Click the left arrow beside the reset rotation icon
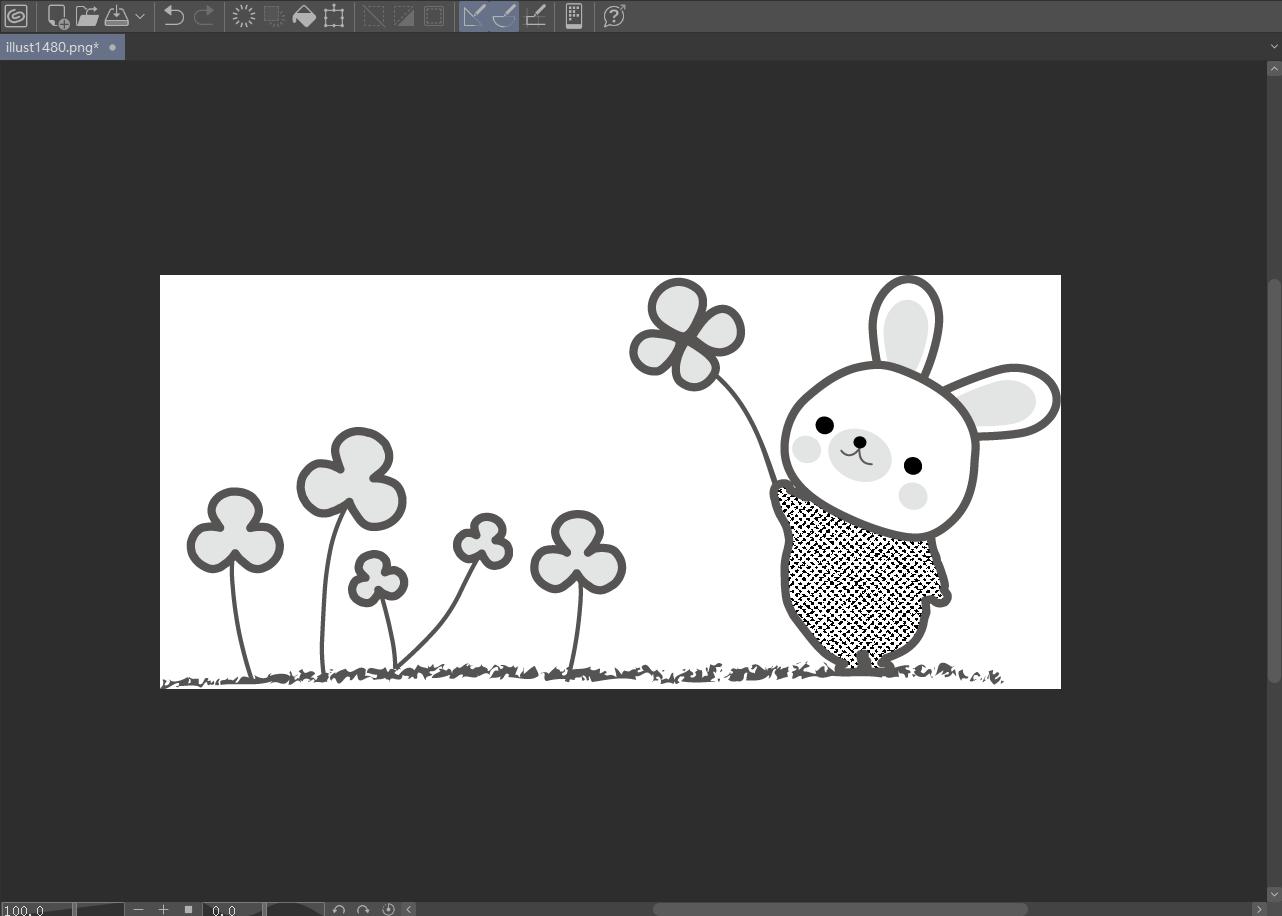This screenshot has height=916, width=1282. pos(409,909)
